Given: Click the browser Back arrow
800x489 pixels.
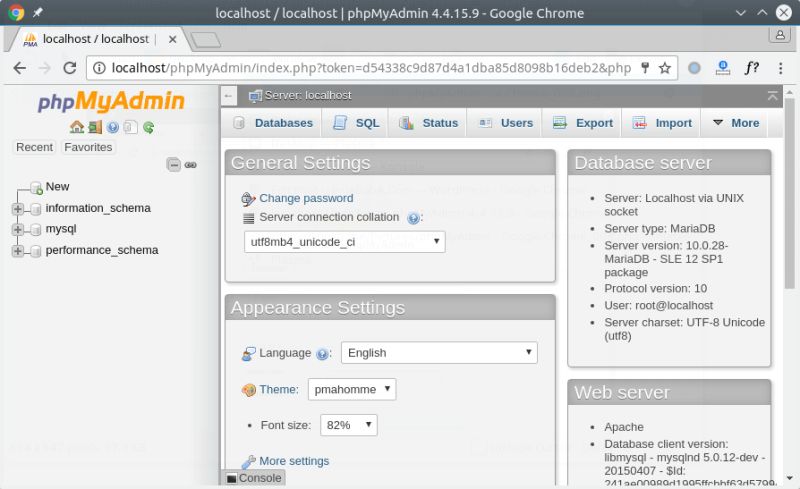Looking at the screenshot, I should 19,67.
